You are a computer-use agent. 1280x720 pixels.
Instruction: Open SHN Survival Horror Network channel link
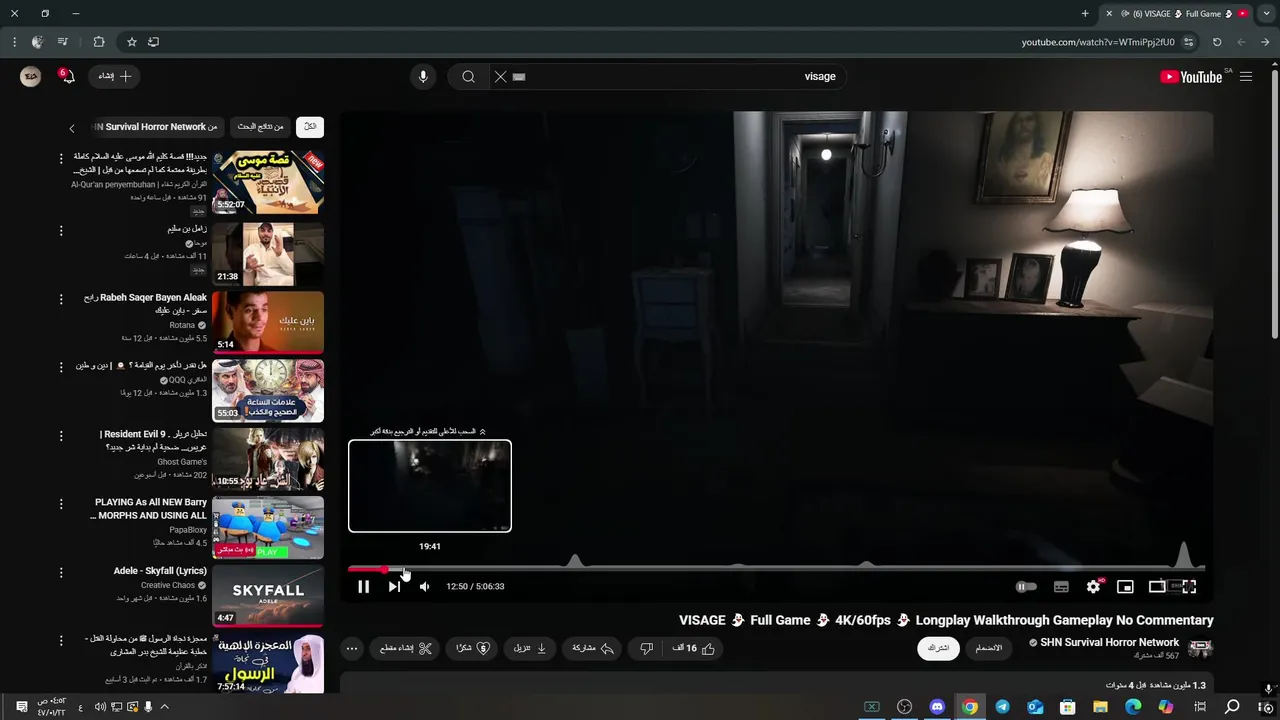[x=1110, y=642]
